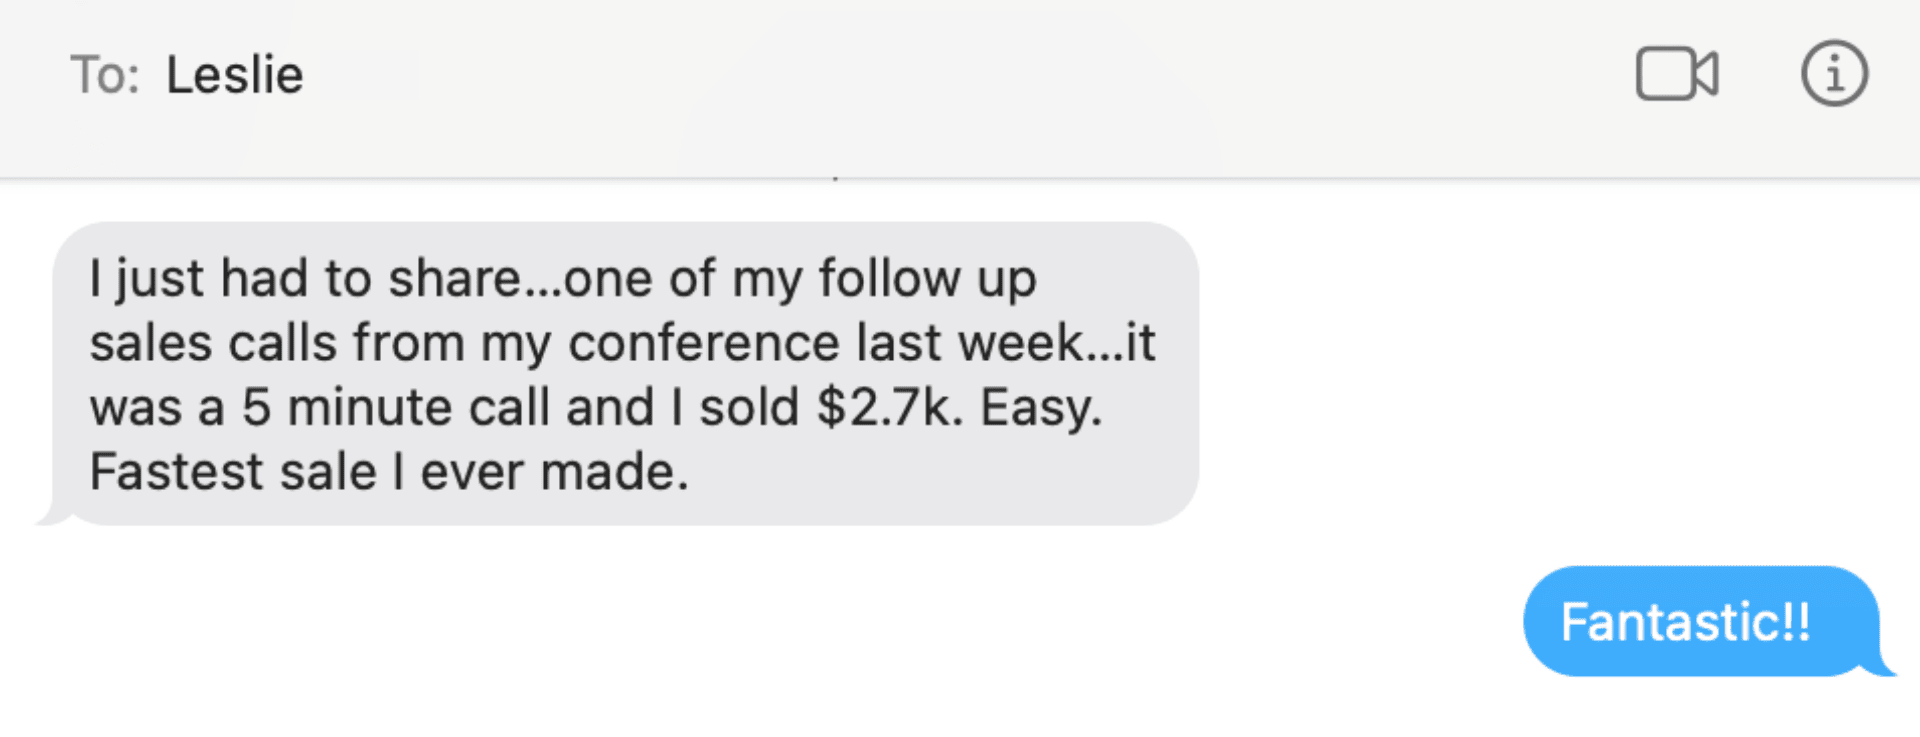This screenshot has height=737, width=1920.
Task: Click the word "conference" in Leslie's message
Action: [x=704, y=343]
